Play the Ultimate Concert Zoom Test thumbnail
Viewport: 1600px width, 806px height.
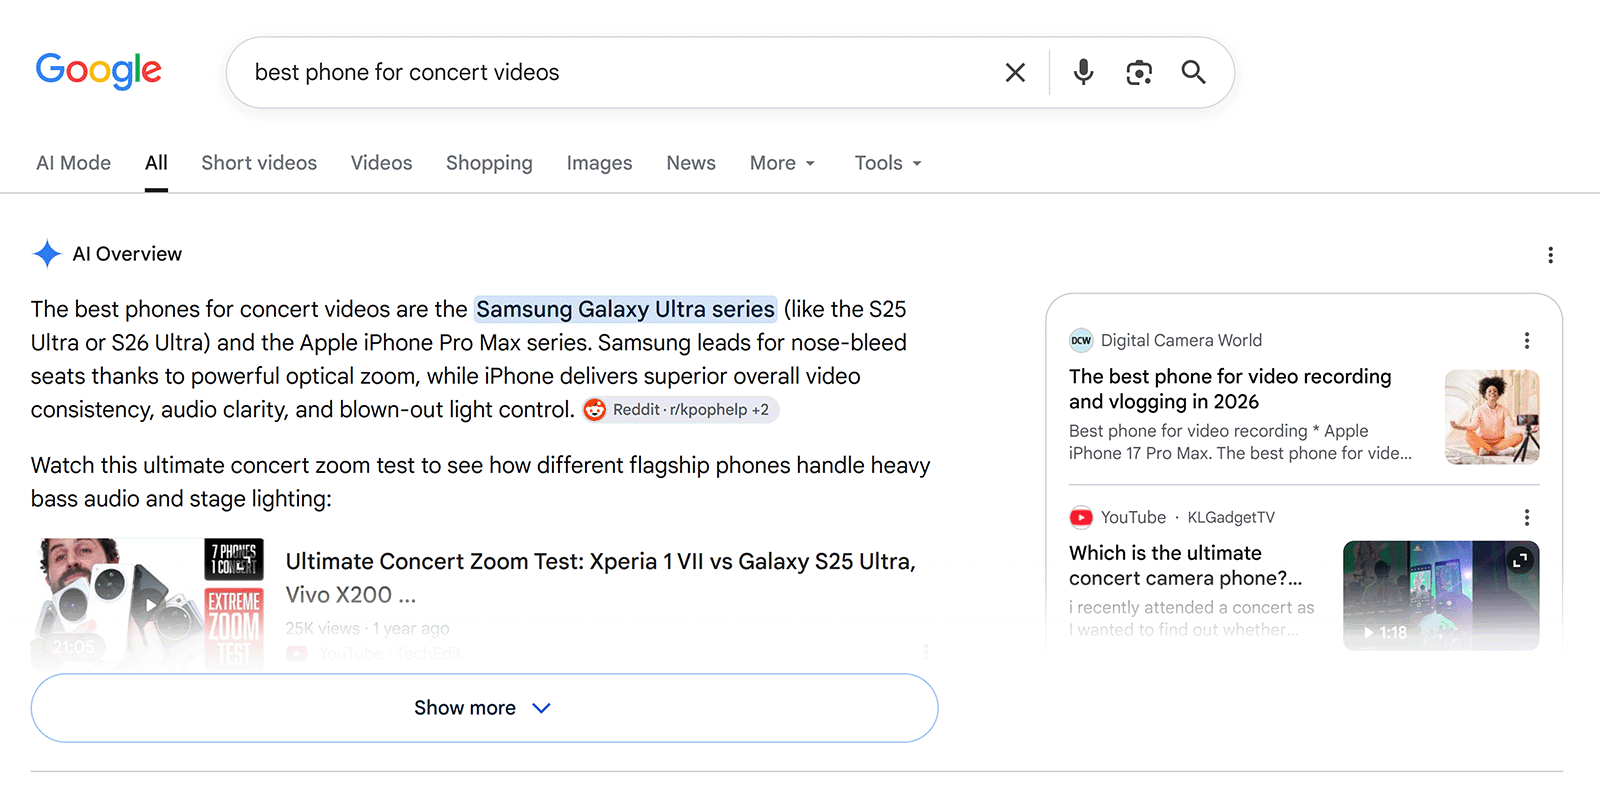(x=148, y=603)
